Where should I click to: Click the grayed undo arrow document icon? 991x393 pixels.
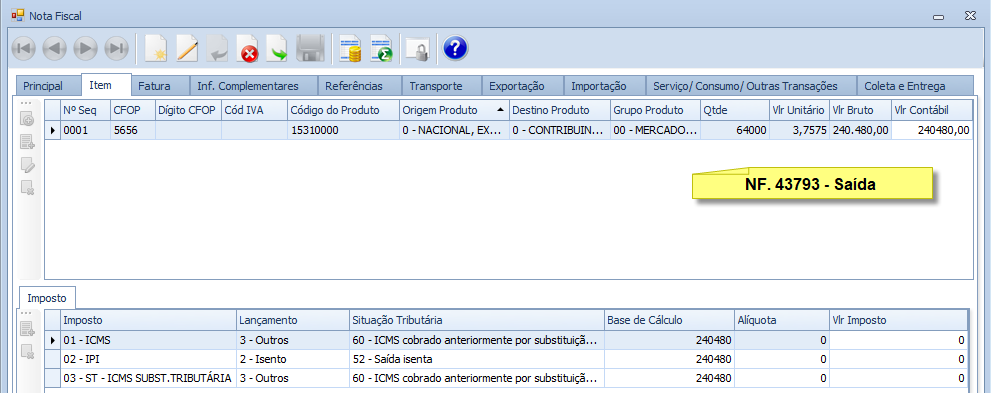point(217,49)
